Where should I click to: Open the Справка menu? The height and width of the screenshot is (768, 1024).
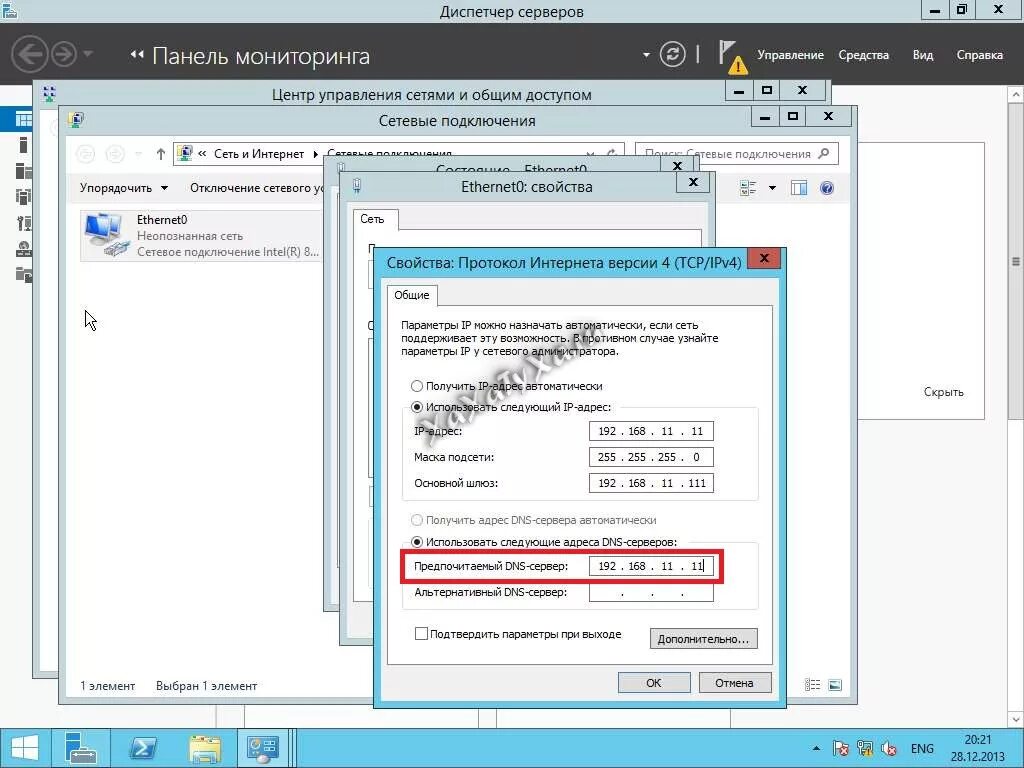(980, 55)
